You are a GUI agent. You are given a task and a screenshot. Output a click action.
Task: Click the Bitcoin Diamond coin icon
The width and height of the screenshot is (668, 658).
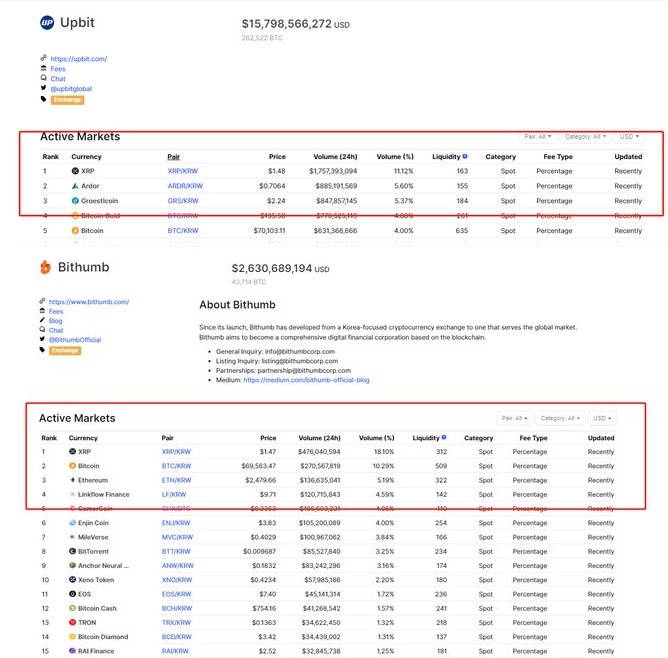(x=72, y=637)
